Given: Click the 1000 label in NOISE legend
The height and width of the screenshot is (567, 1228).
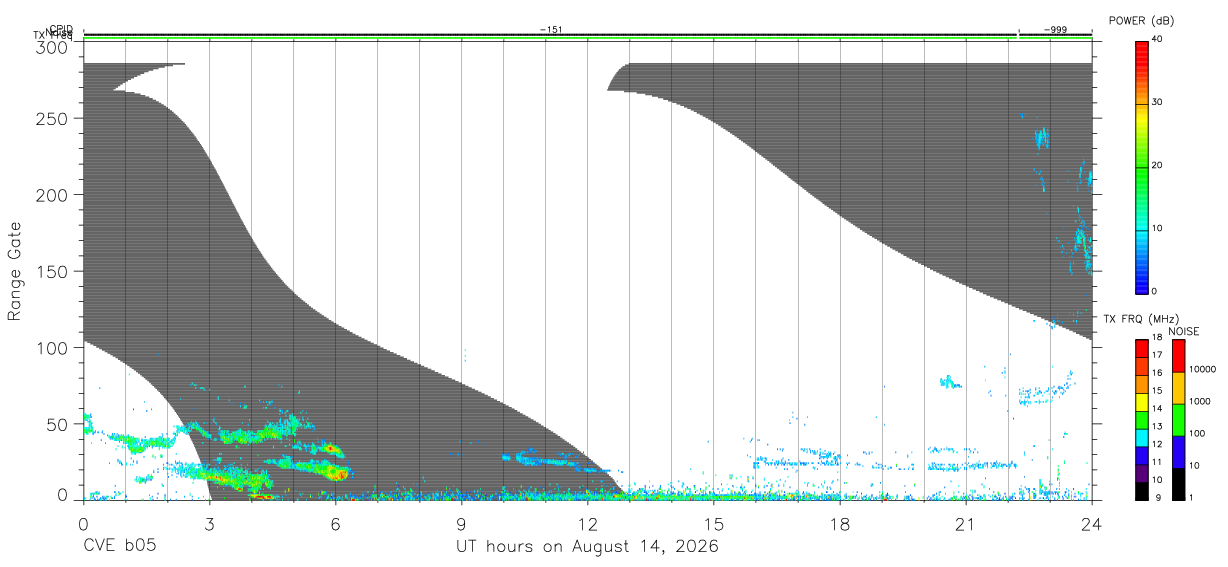Looking at the screenshot, I should click(1199, 401).
